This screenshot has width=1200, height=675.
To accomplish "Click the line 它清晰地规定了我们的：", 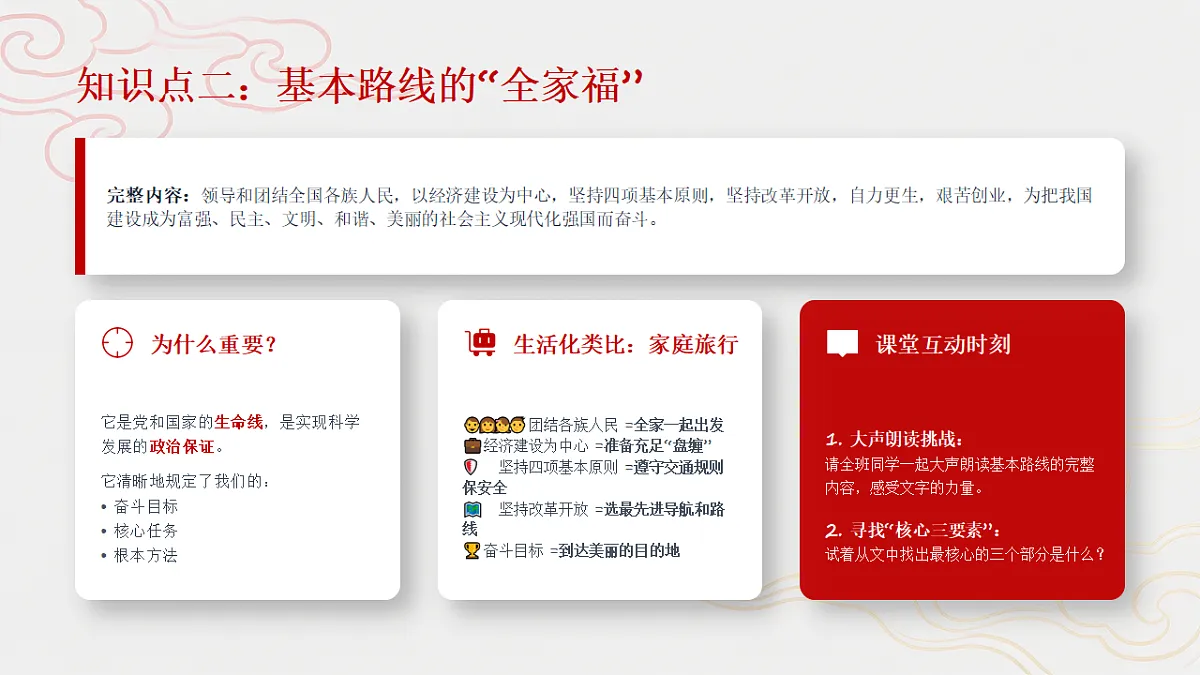I will (x=186, y=481).
